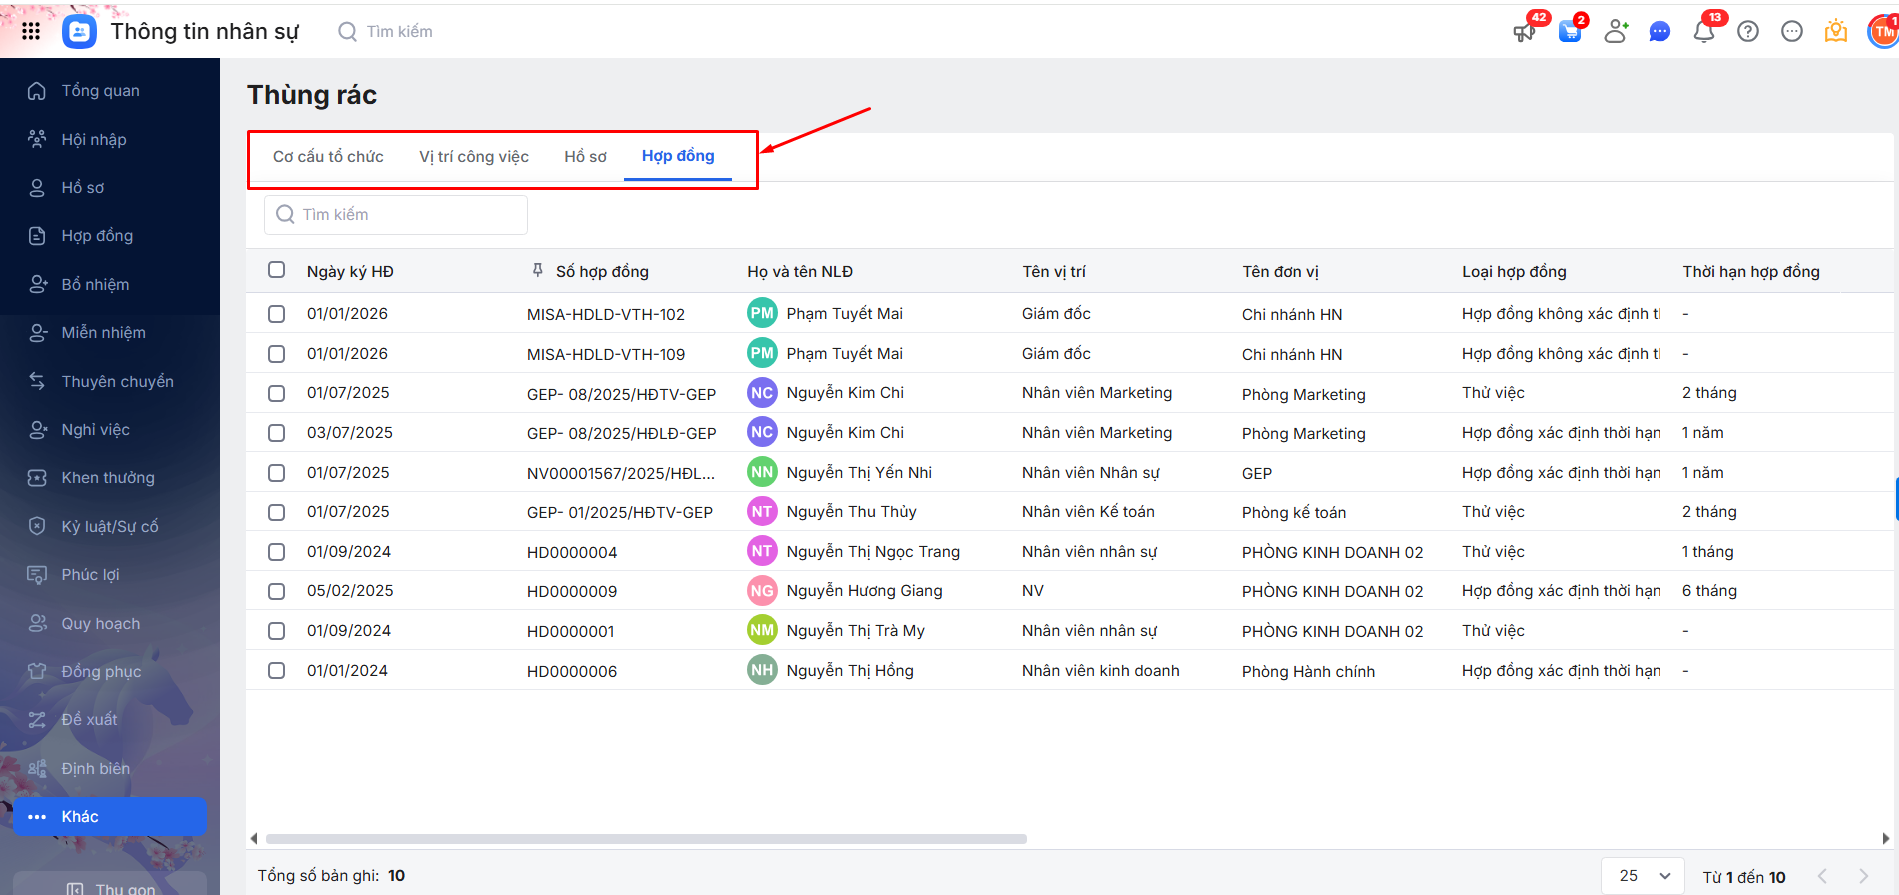The height and width of the screenshot is (895, 1899).
Task: Click the add user icon
Action: (1615, 32)
